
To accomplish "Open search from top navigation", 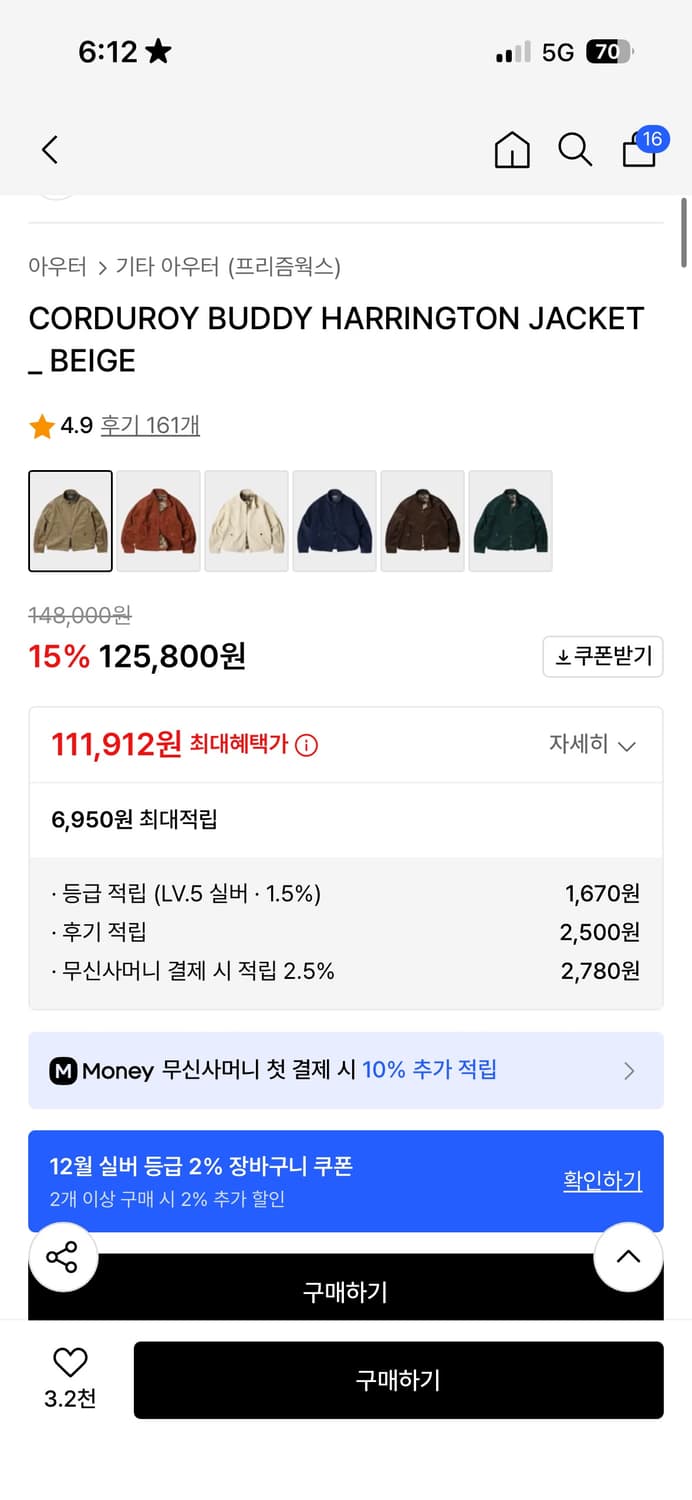I will [575, 150].
